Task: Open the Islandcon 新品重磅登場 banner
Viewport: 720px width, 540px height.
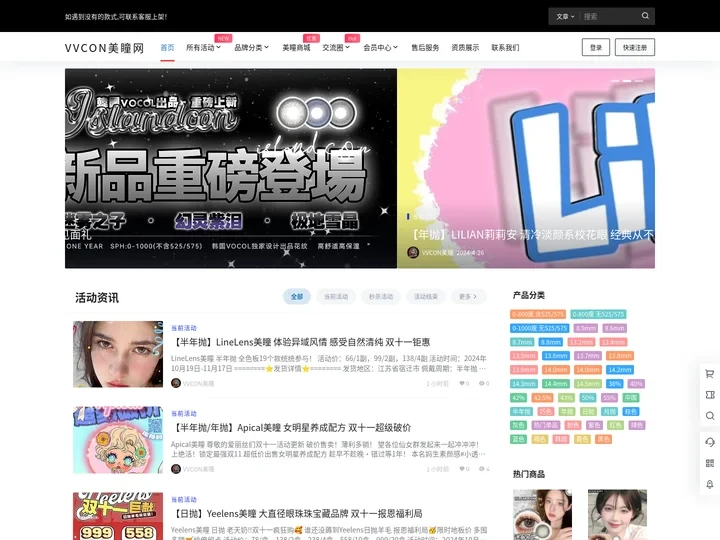Action: click(231, 169)
